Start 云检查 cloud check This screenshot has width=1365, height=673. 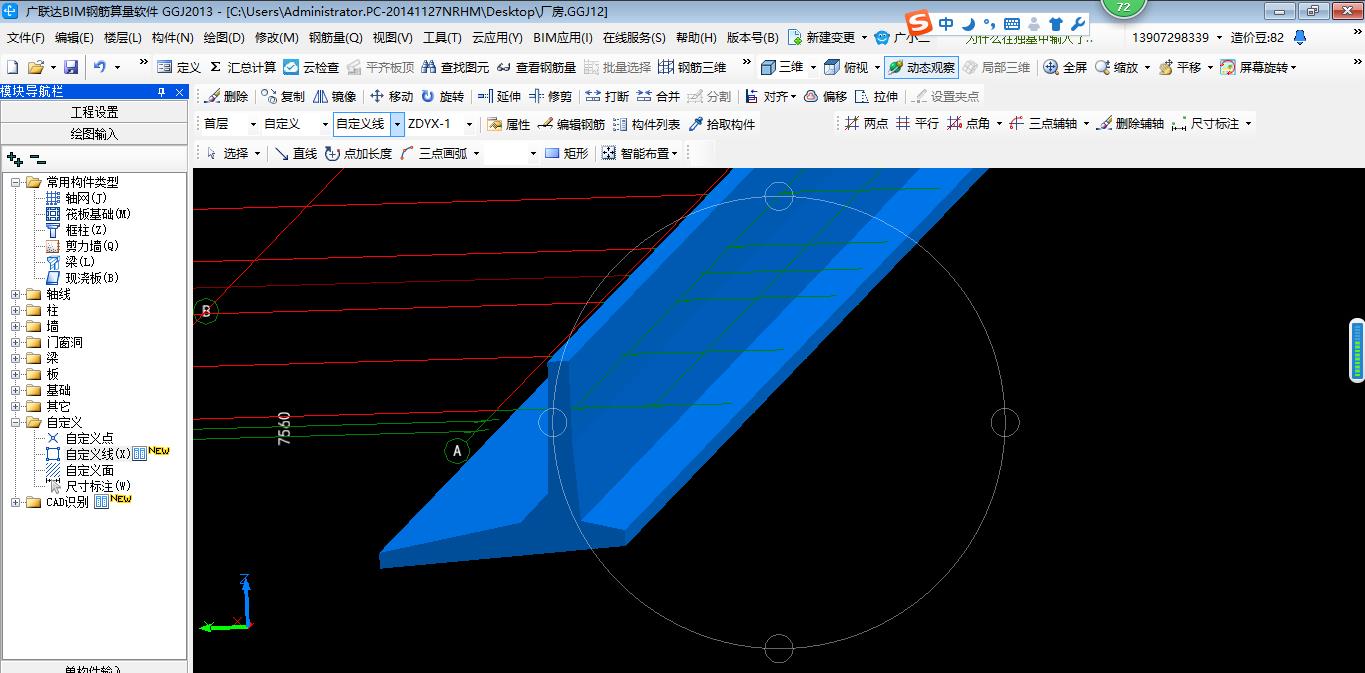311,67
